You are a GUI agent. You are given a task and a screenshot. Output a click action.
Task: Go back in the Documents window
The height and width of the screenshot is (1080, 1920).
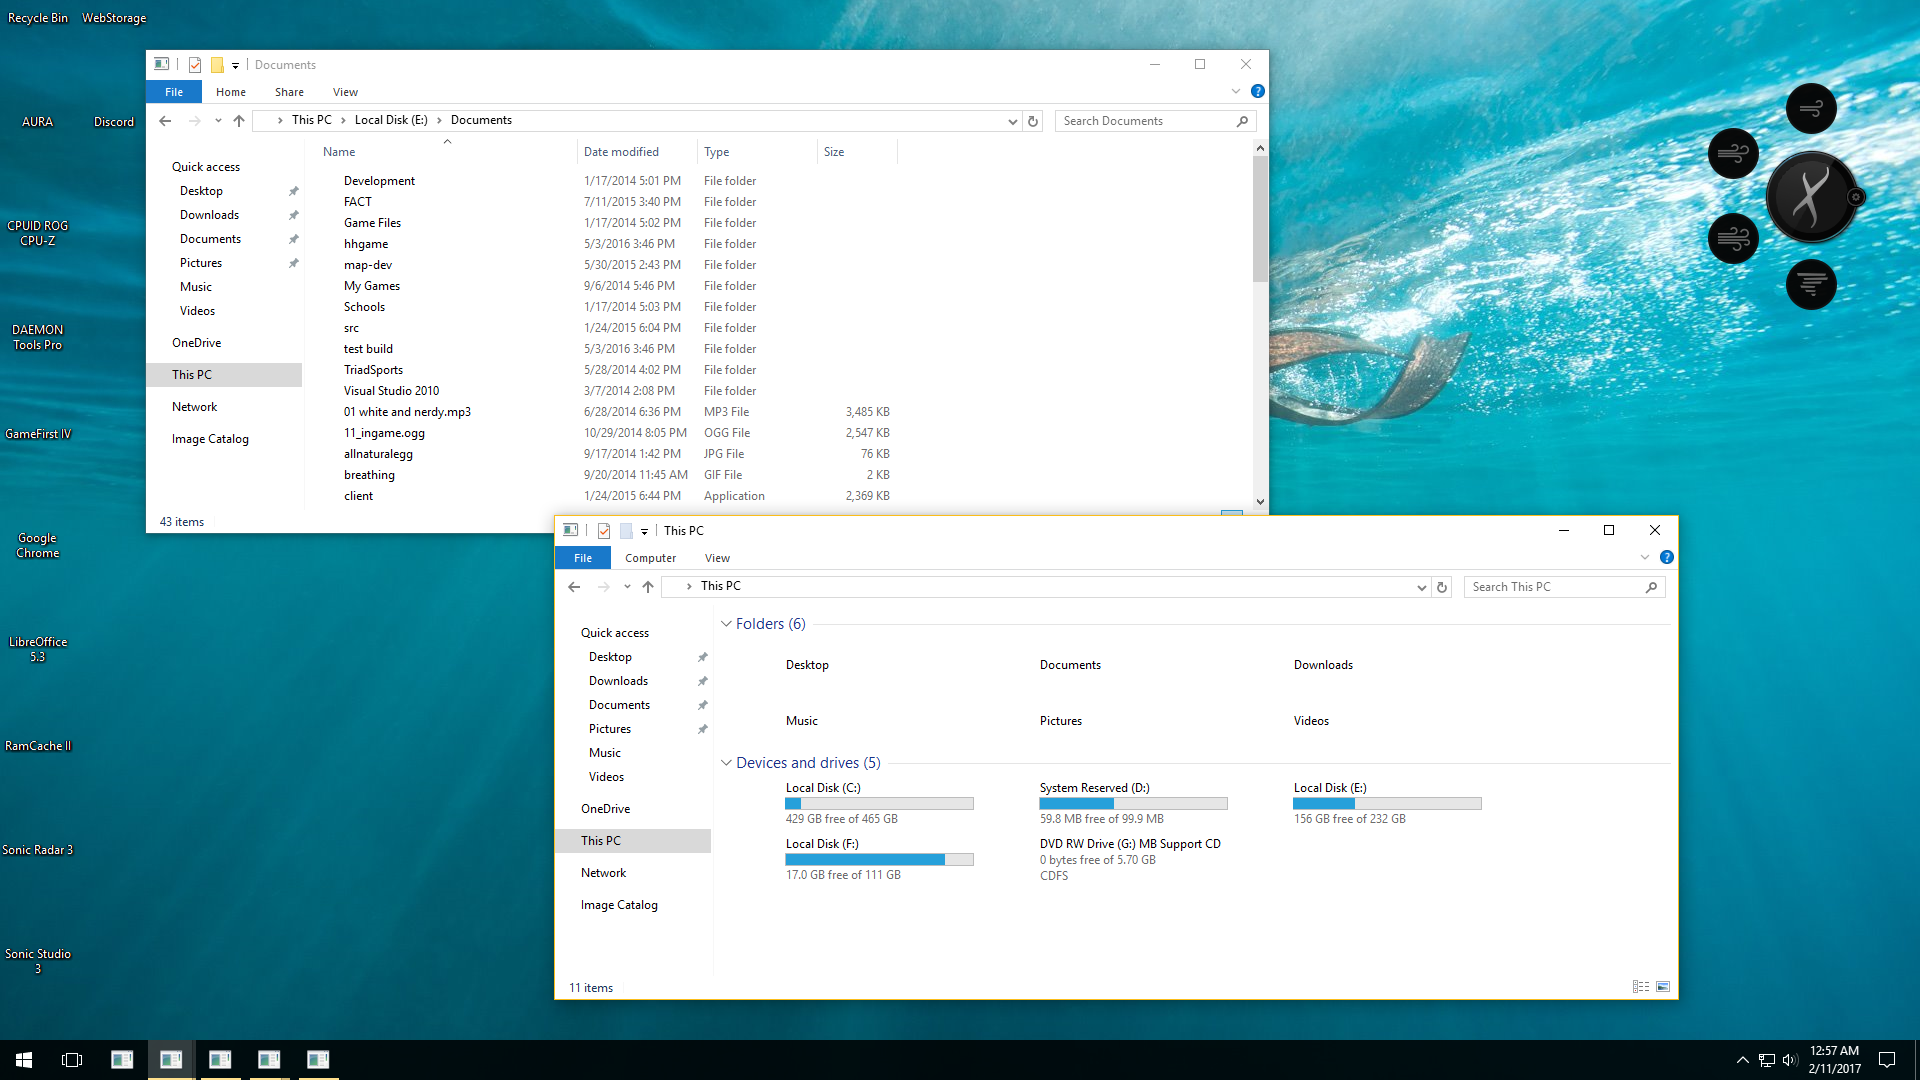pos(165,121)
